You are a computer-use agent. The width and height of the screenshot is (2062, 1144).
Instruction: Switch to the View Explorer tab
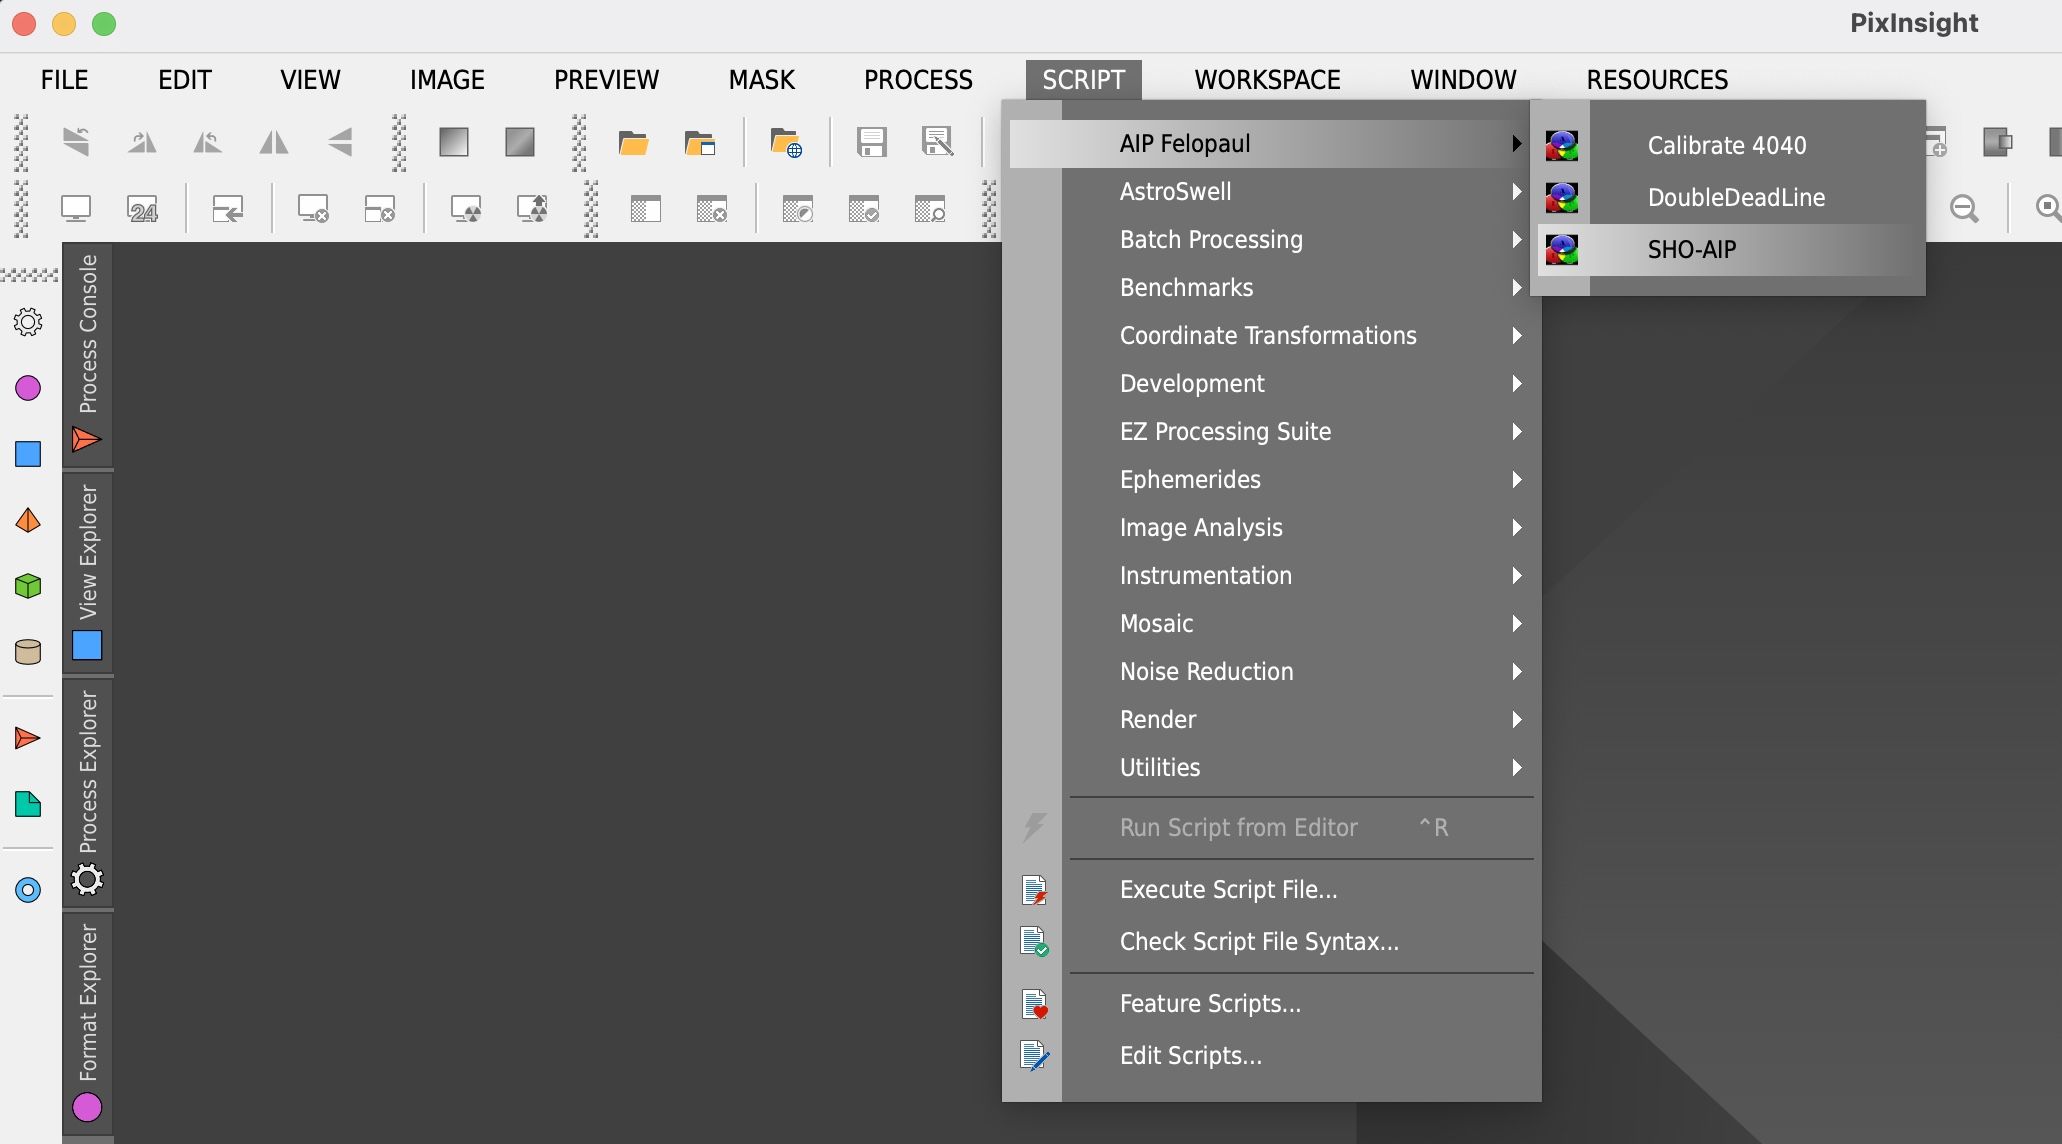click(x=88, y=573)
